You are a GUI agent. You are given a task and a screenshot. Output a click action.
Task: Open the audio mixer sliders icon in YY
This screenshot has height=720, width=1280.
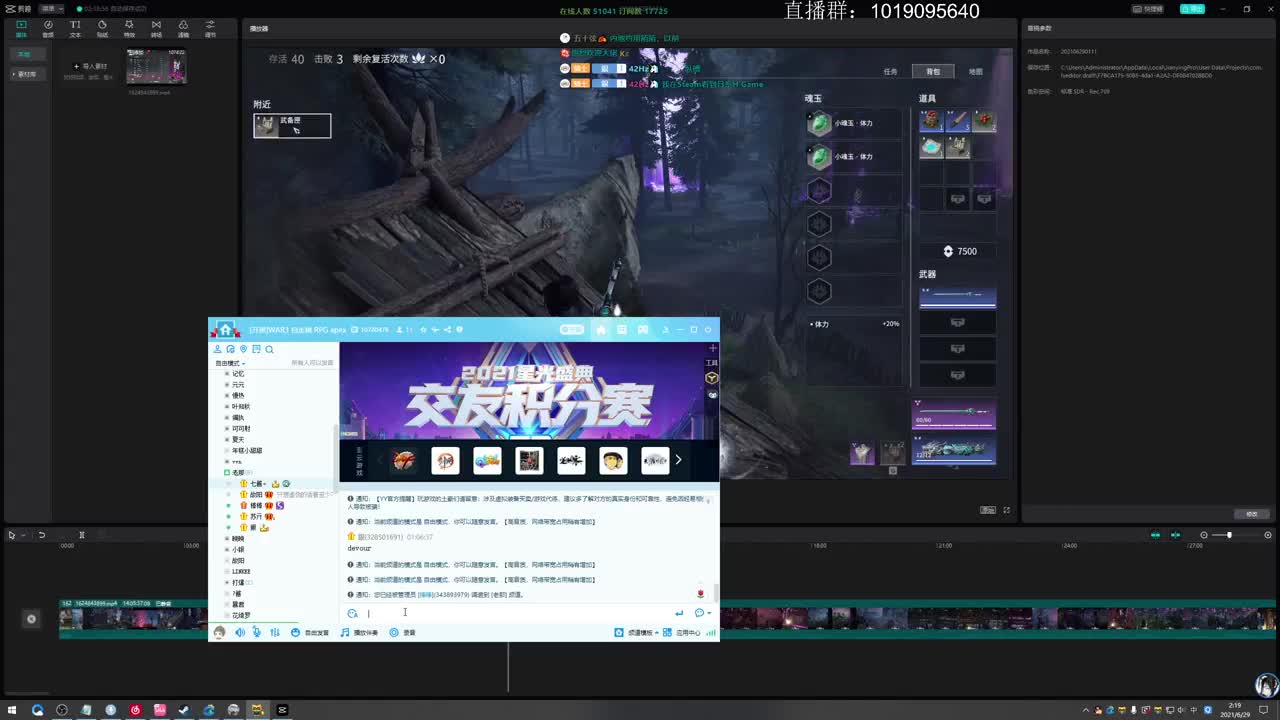pos(274,632)
